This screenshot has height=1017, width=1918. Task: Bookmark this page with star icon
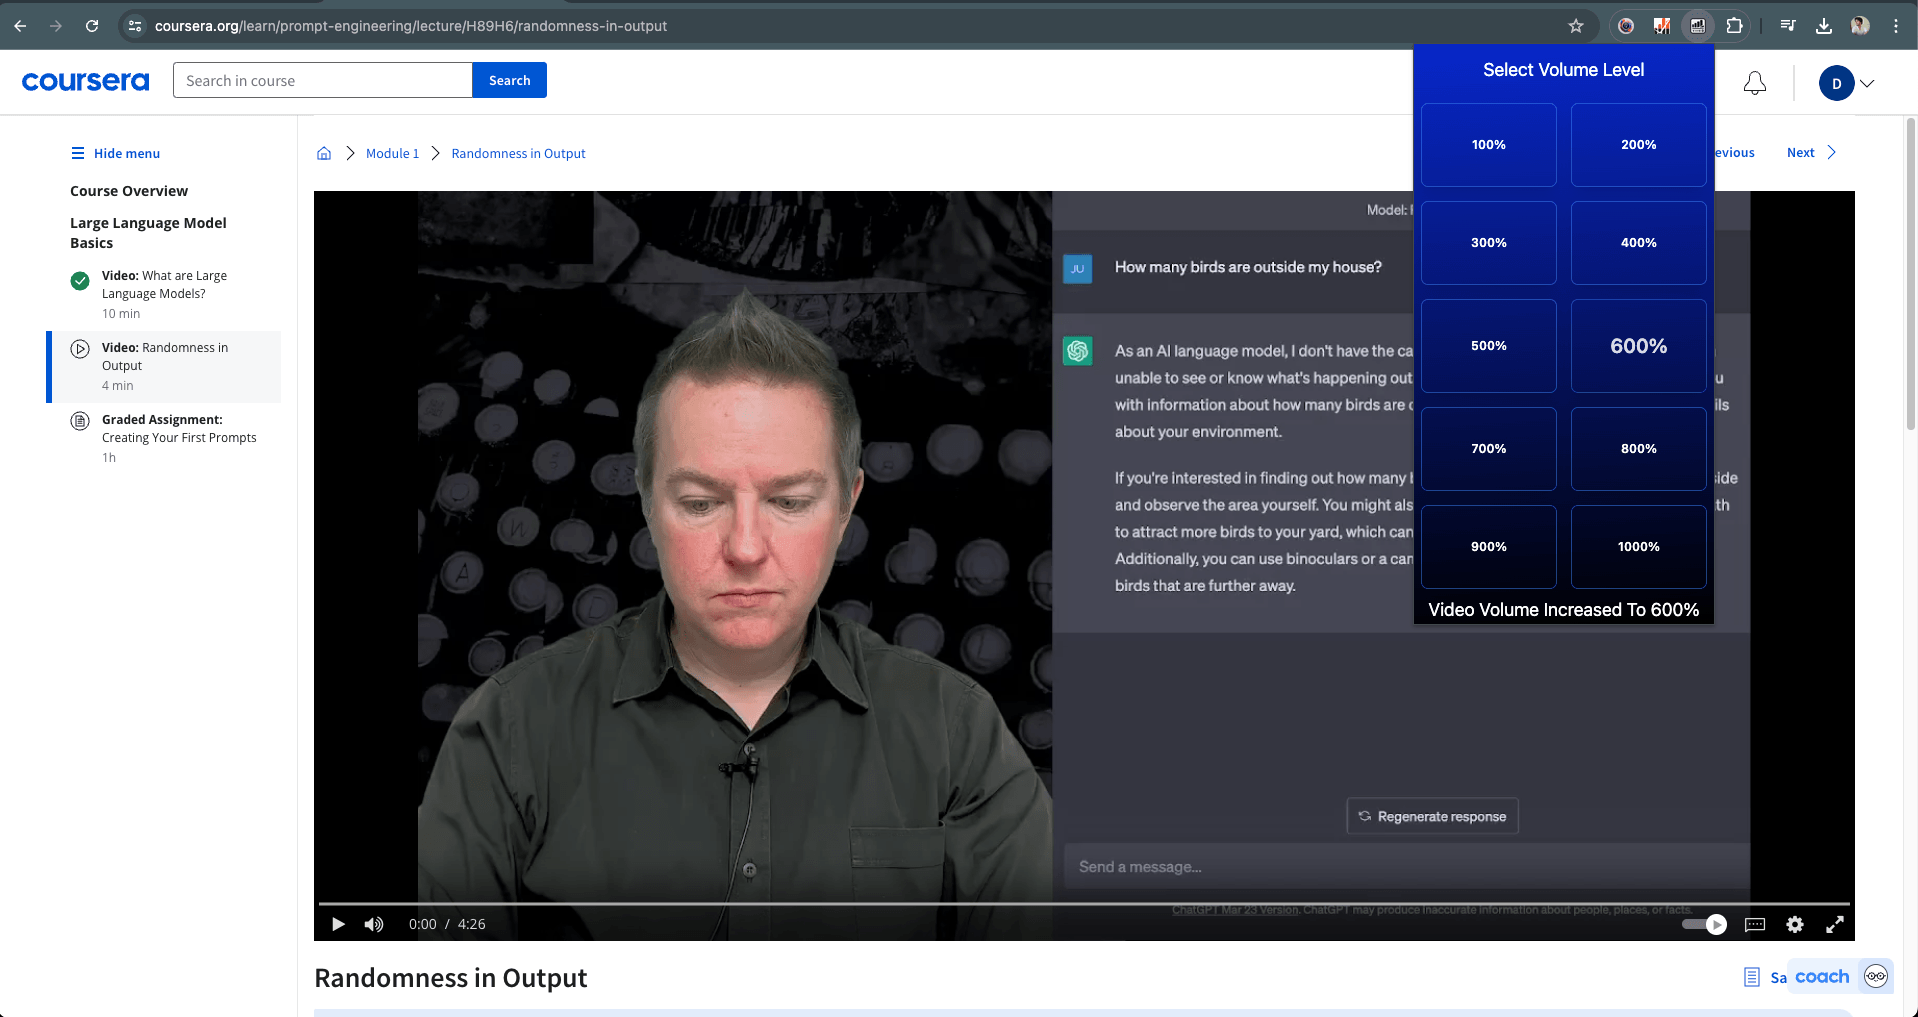pyautogui.click(x=1576, y=26)
